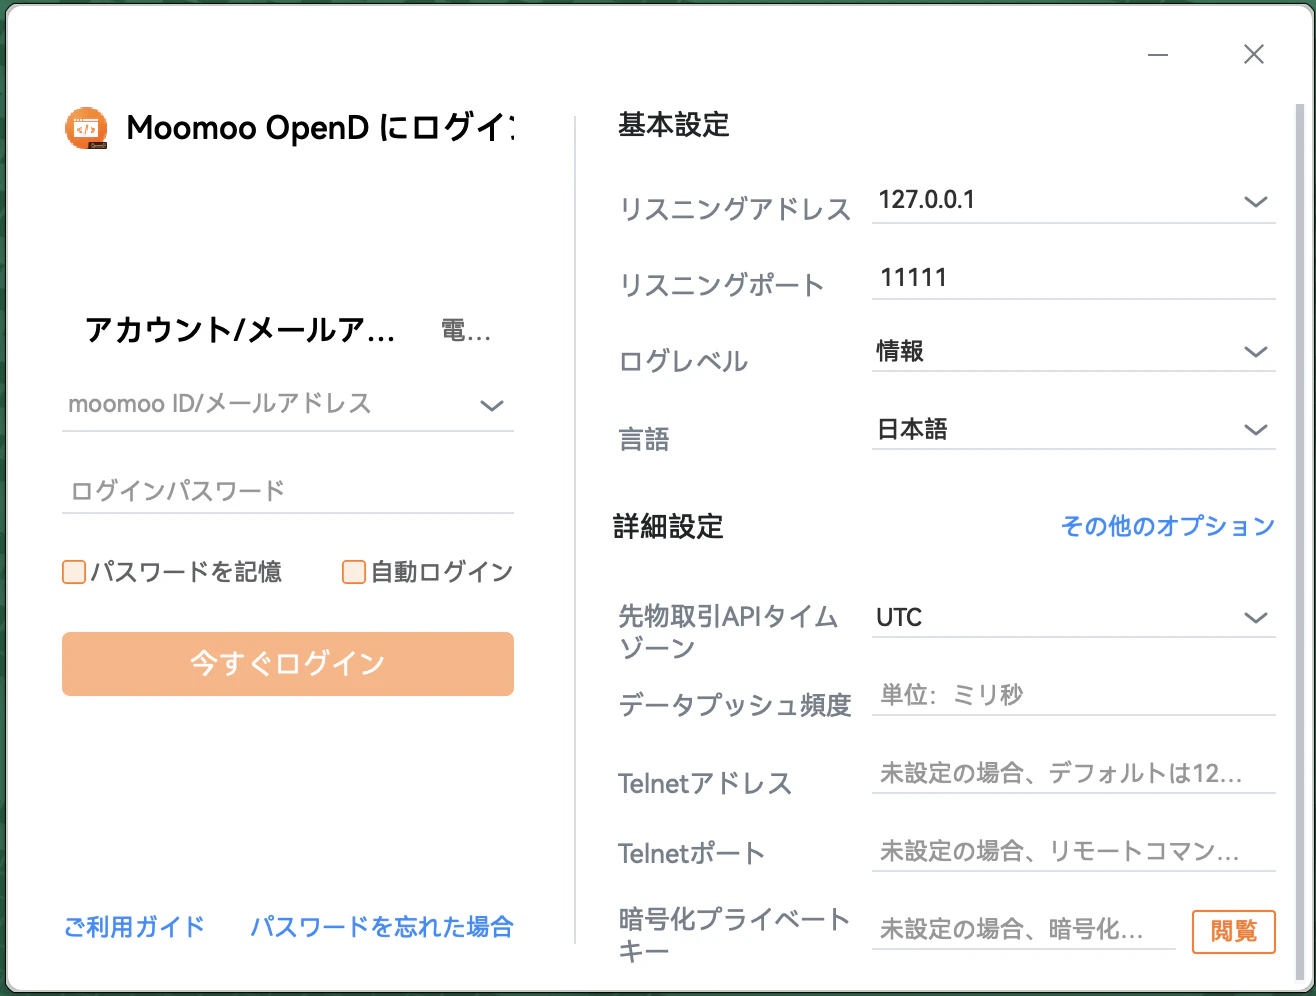Close the OpenD login window
Viewport: 1316px width, 996px height.
tap(1254, 54)
